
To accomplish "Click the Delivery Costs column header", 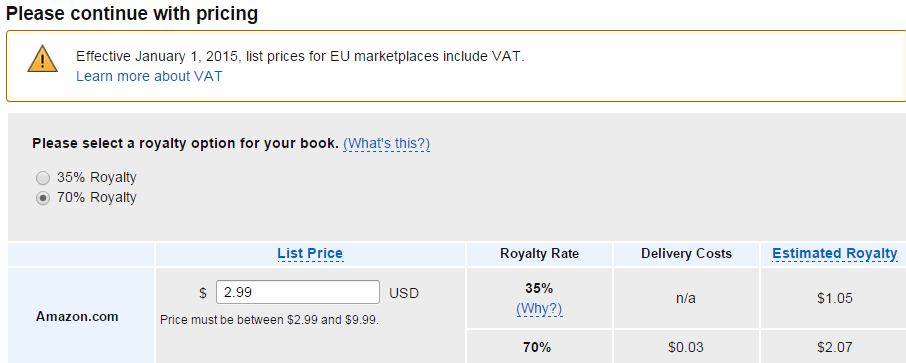I will click(686, 254).
